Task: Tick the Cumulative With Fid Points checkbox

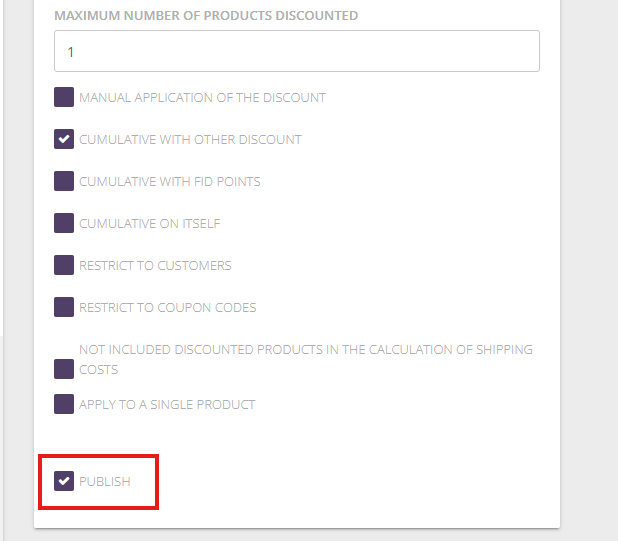Action: coord(64,181)
